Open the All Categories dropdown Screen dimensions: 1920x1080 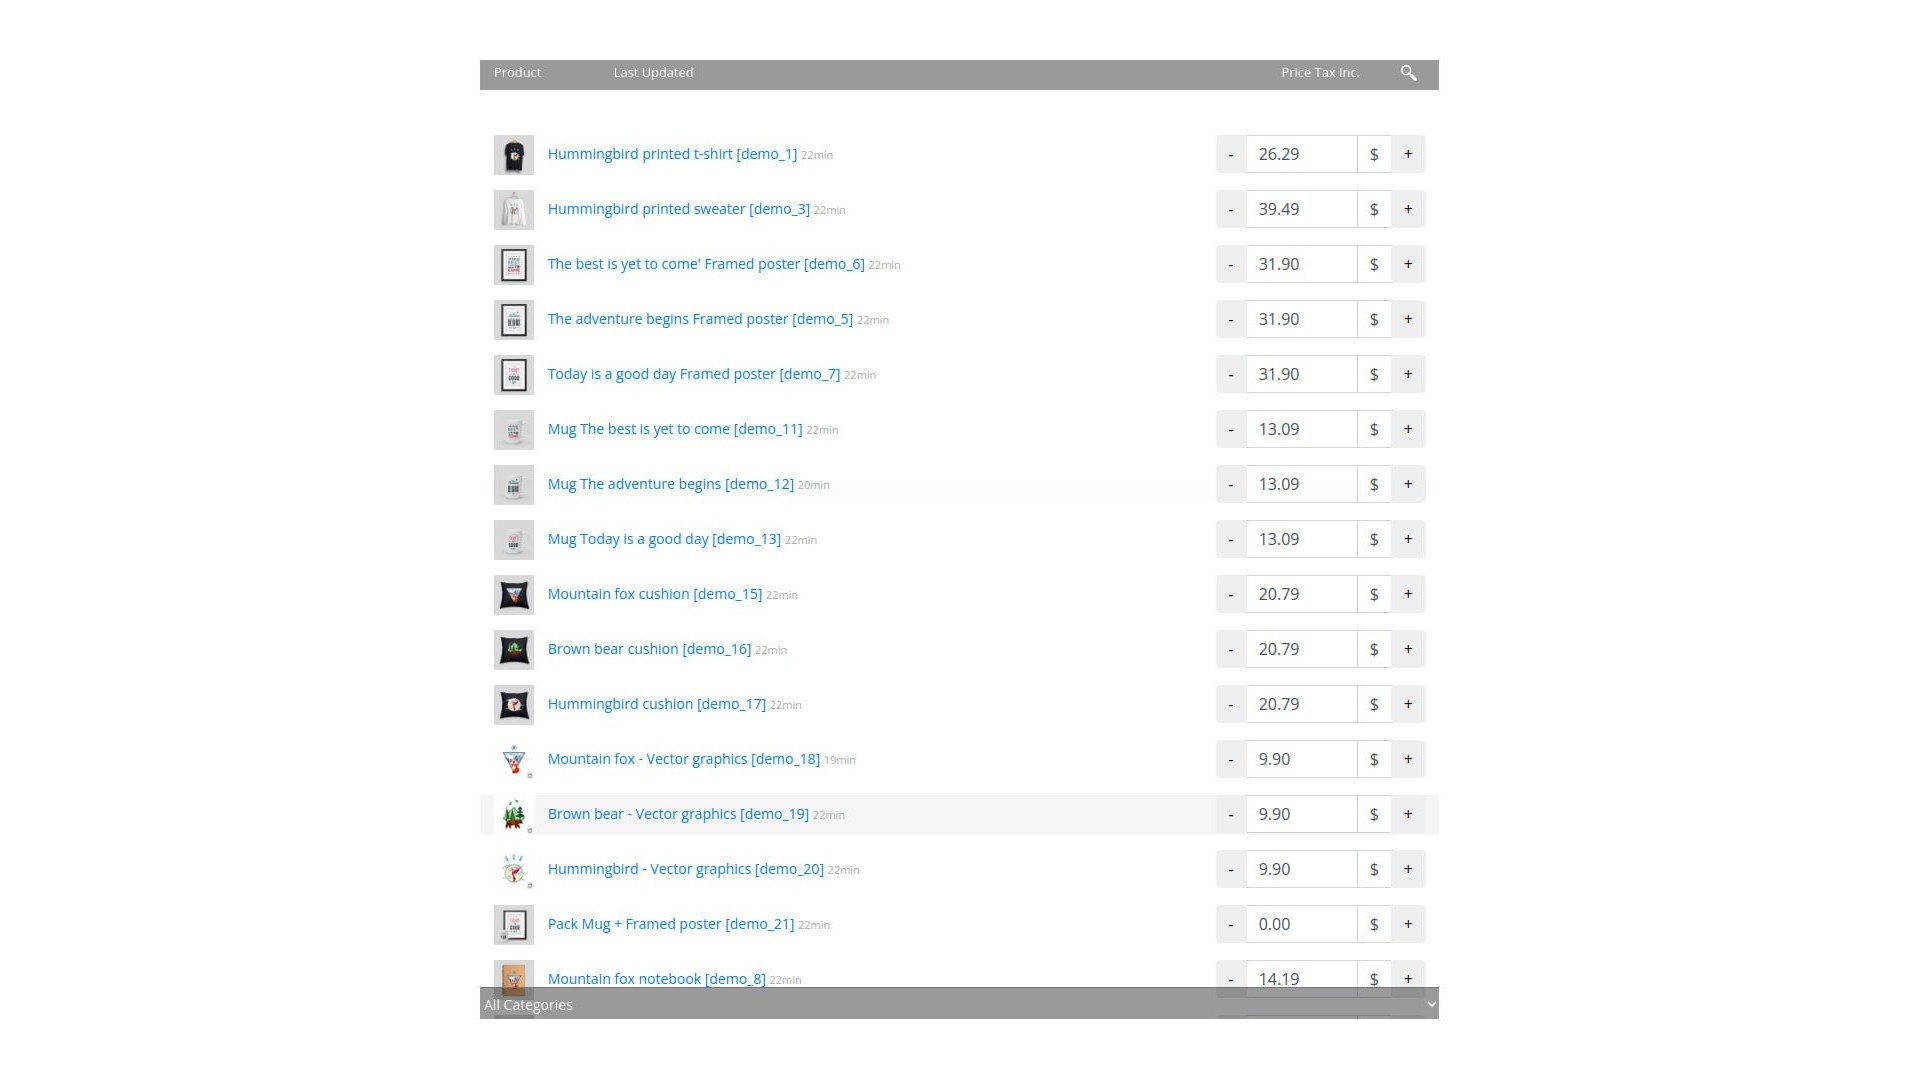(958, 1004)
